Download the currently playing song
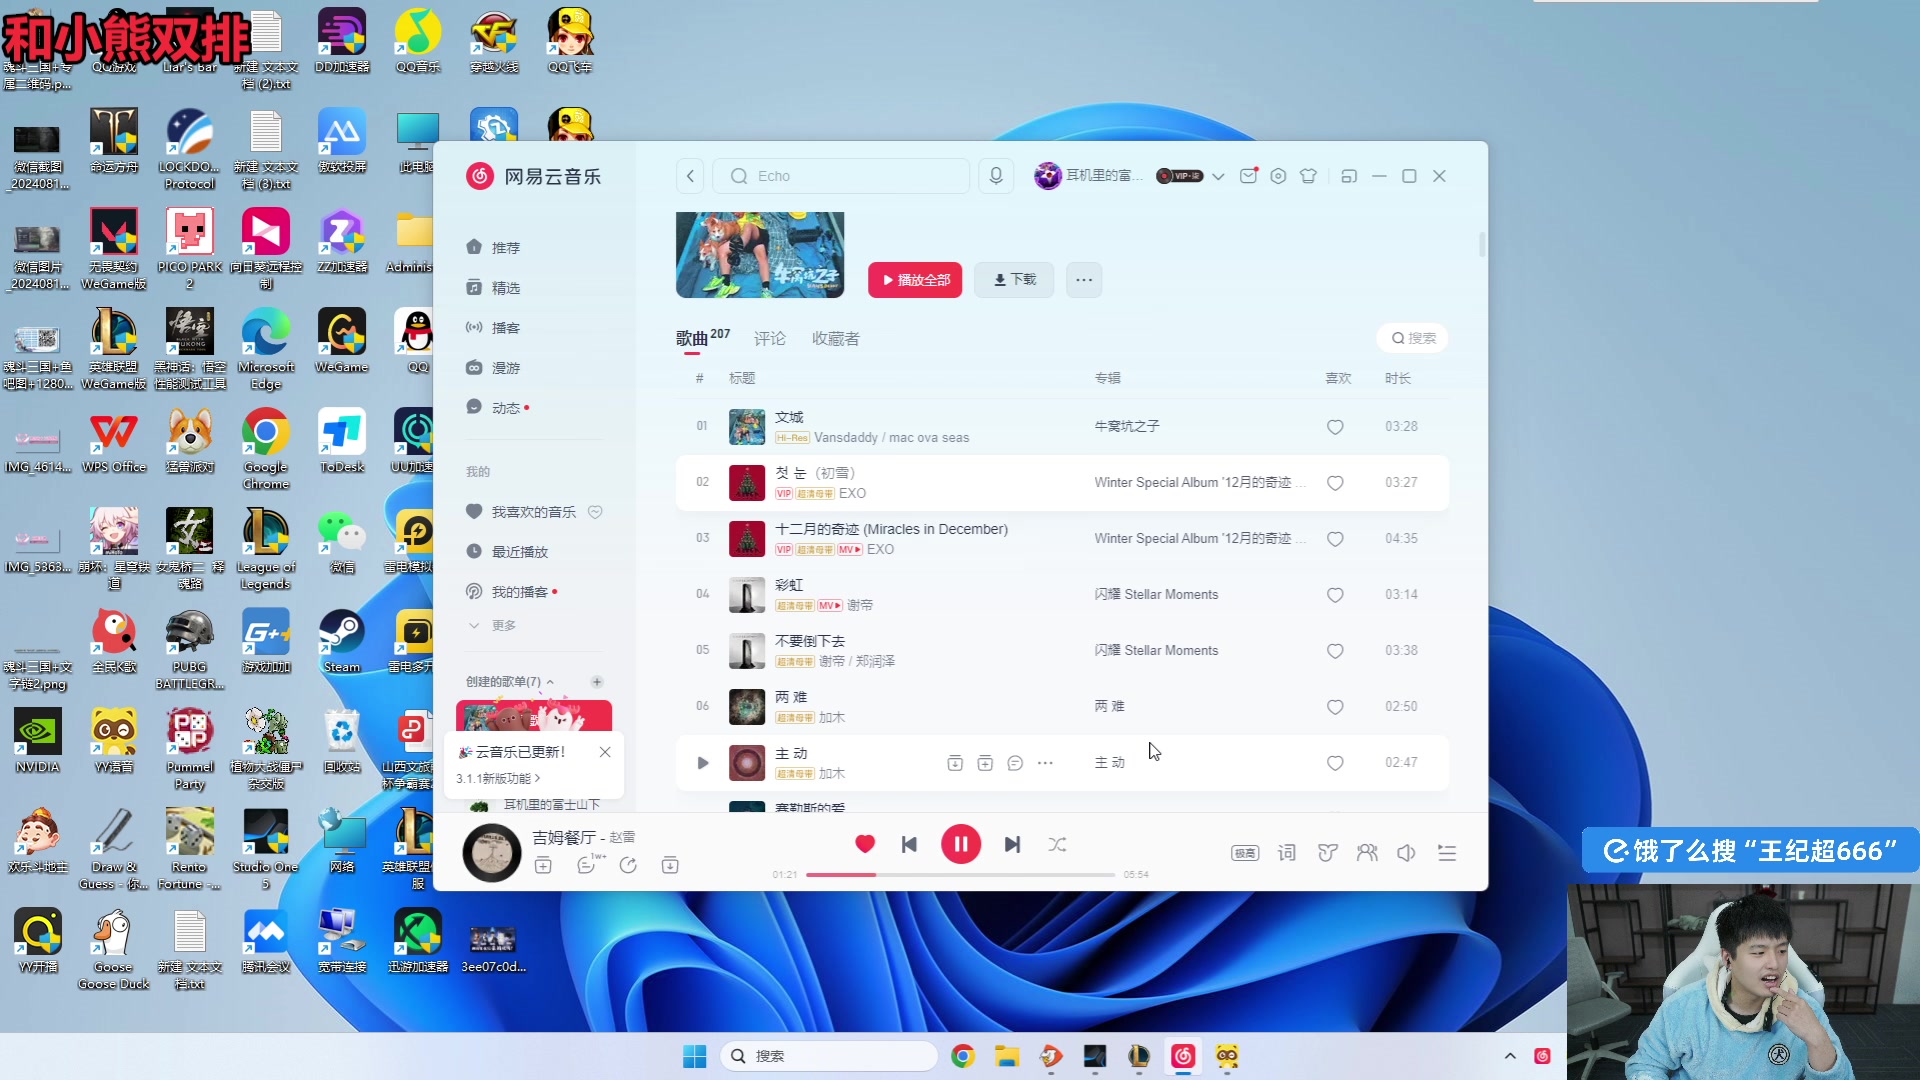1920x1080 pixels. coord(670,865)
